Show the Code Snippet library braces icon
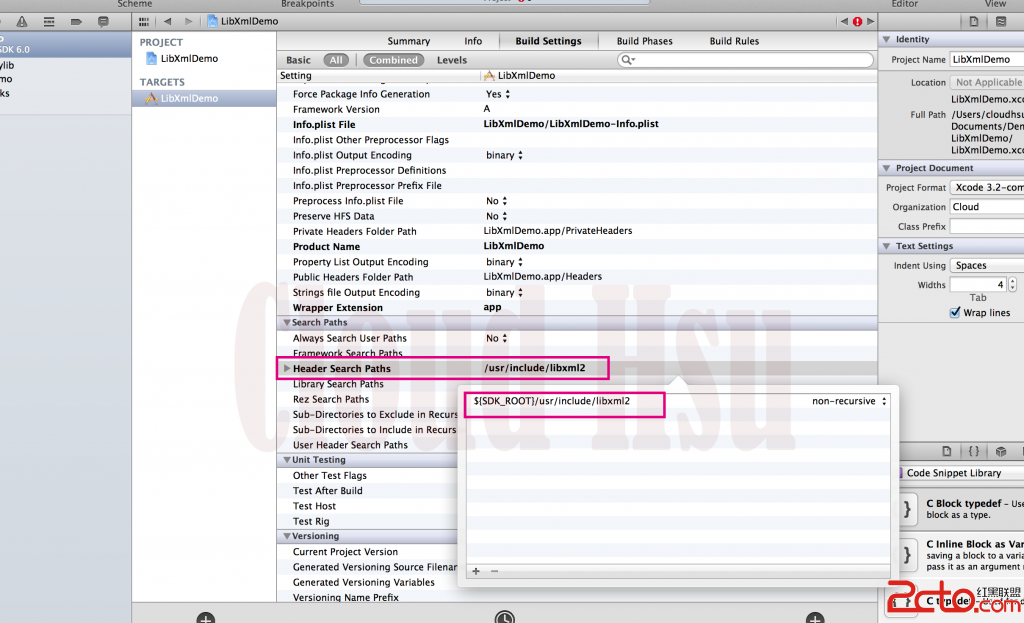The image size is (1024, 623). [x=974, y=451]
